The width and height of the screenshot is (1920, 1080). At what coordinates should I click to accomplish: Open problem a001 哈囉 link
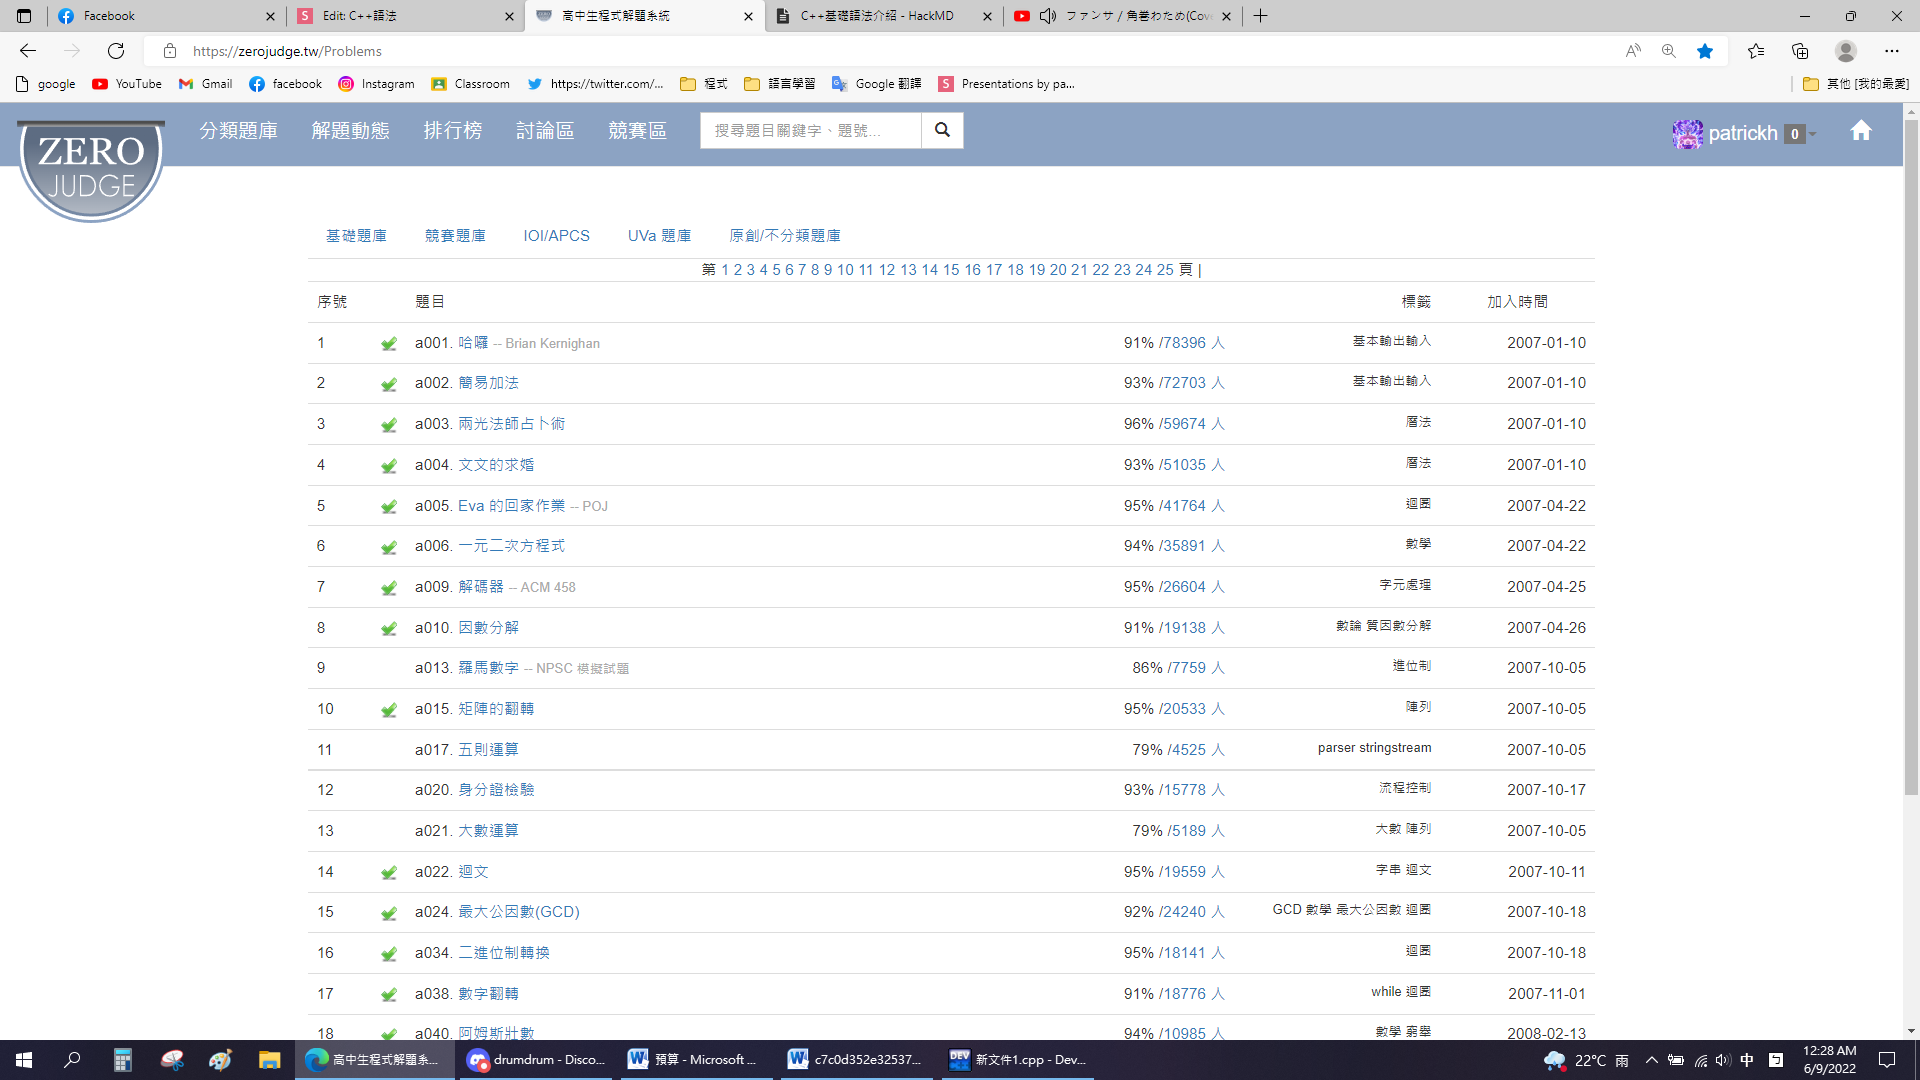pyautogui.click(x=473, y=343)
